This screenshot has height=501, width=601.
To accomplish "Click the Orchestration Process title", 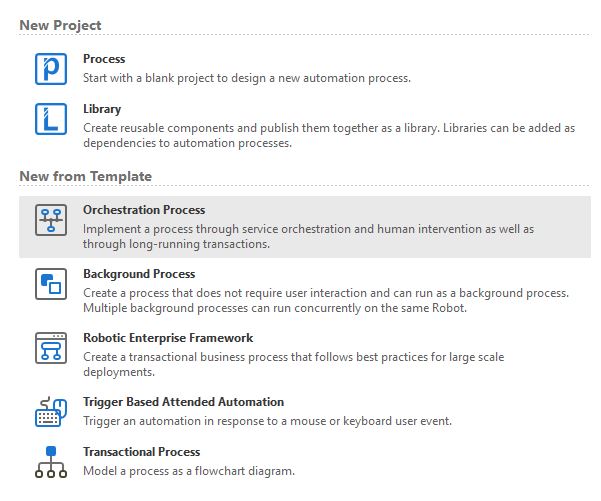I will (x=144, y=210).
